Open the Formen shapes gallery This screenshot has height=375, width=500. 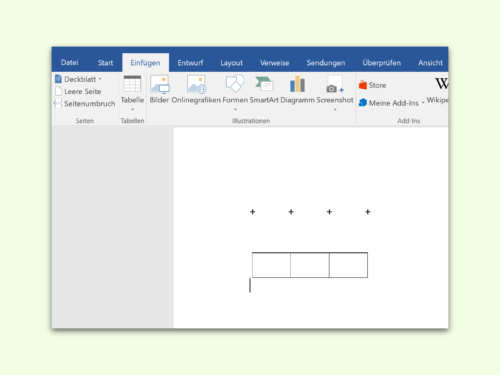(235, 84)
